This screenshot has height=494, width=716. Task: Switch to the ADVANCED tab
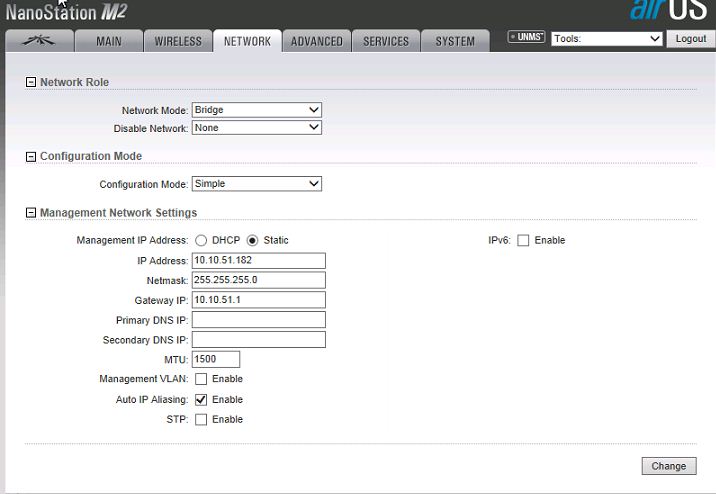[x=316, y=41]
